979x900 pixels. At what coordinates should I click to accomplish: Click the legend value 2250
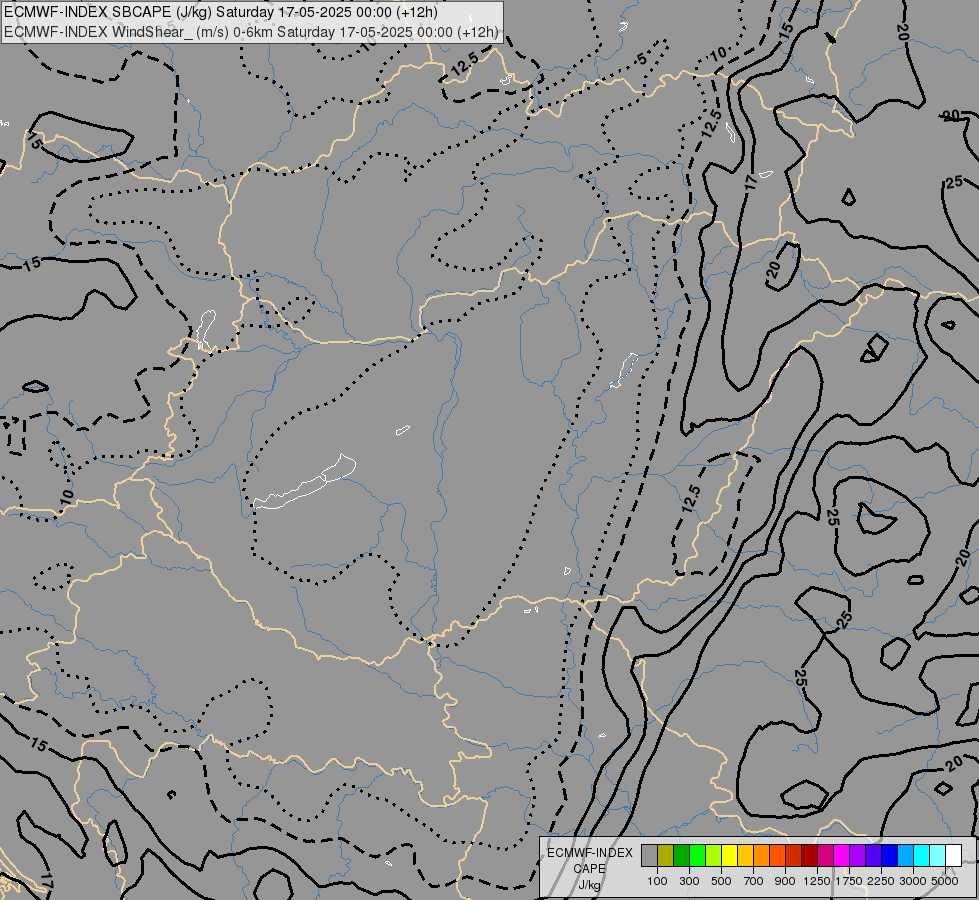coord(881,881)
